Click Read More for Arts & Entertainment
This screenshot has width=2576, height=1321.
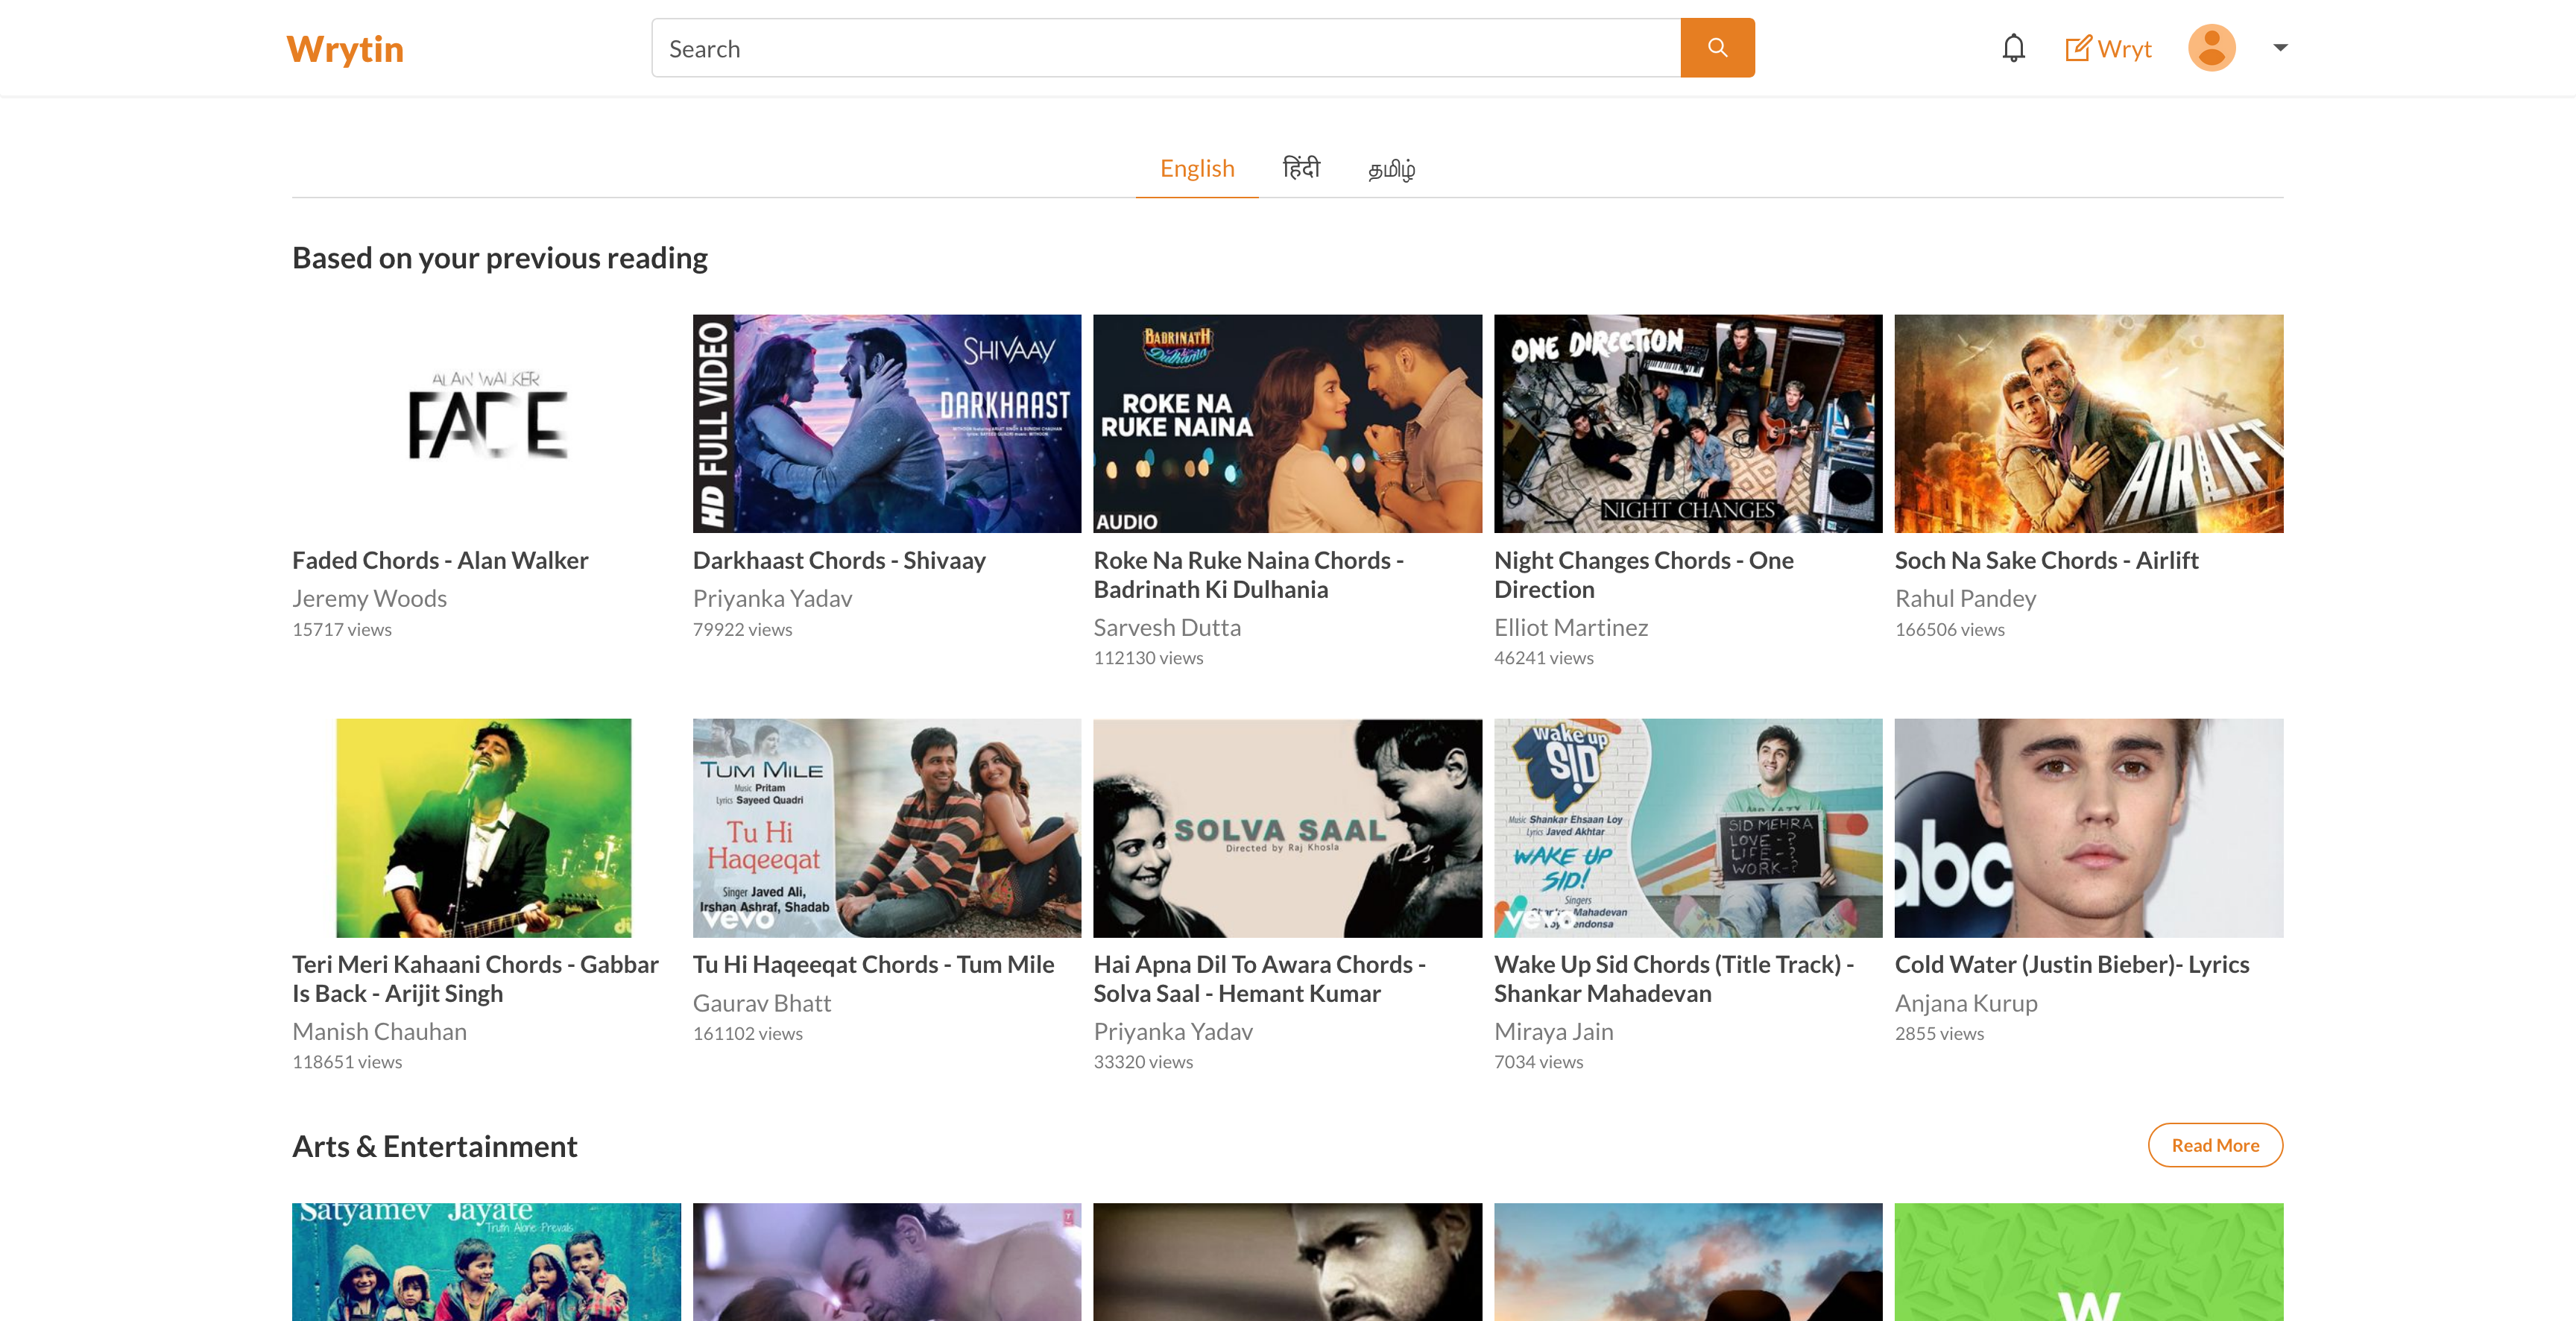click(x=2215, y=1145)
